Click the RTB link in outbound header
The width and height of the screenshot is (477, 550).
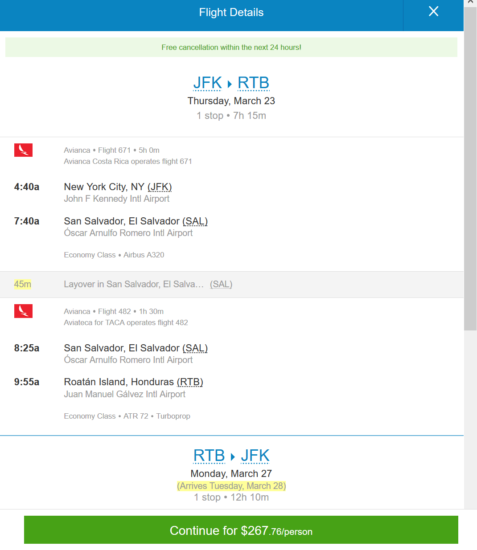point(253,83)
